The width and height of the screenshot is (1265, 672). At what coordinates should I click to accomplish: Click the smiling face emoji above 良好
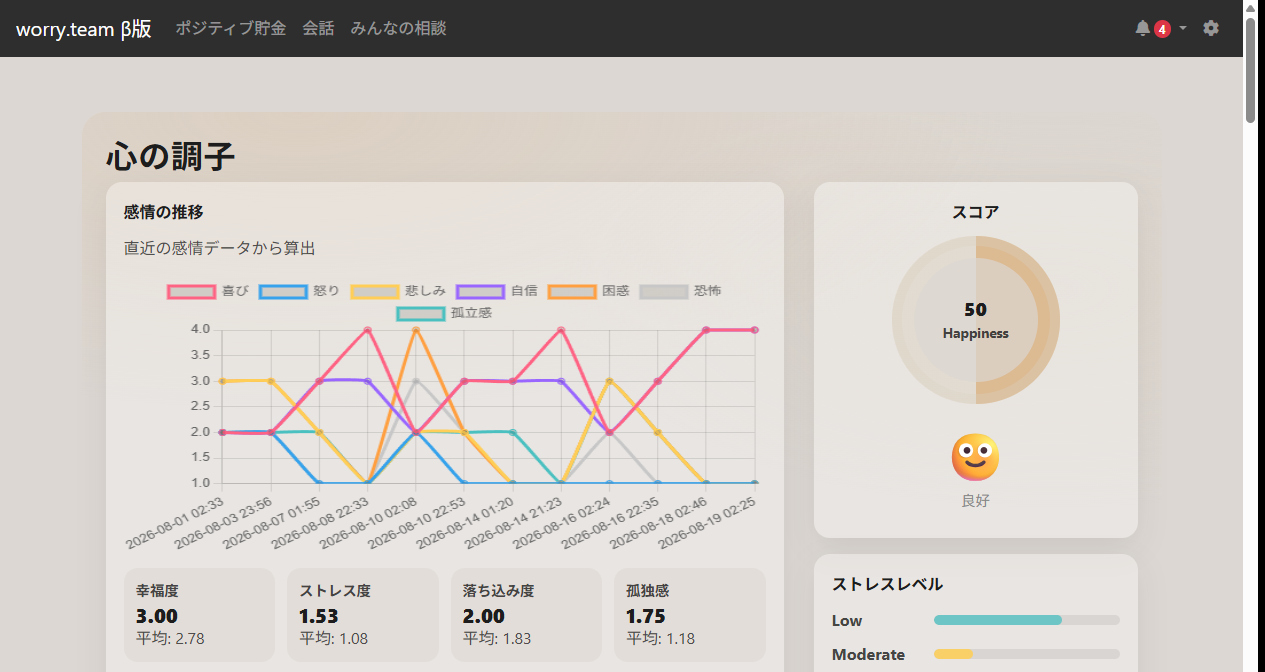tap(975, 458)
